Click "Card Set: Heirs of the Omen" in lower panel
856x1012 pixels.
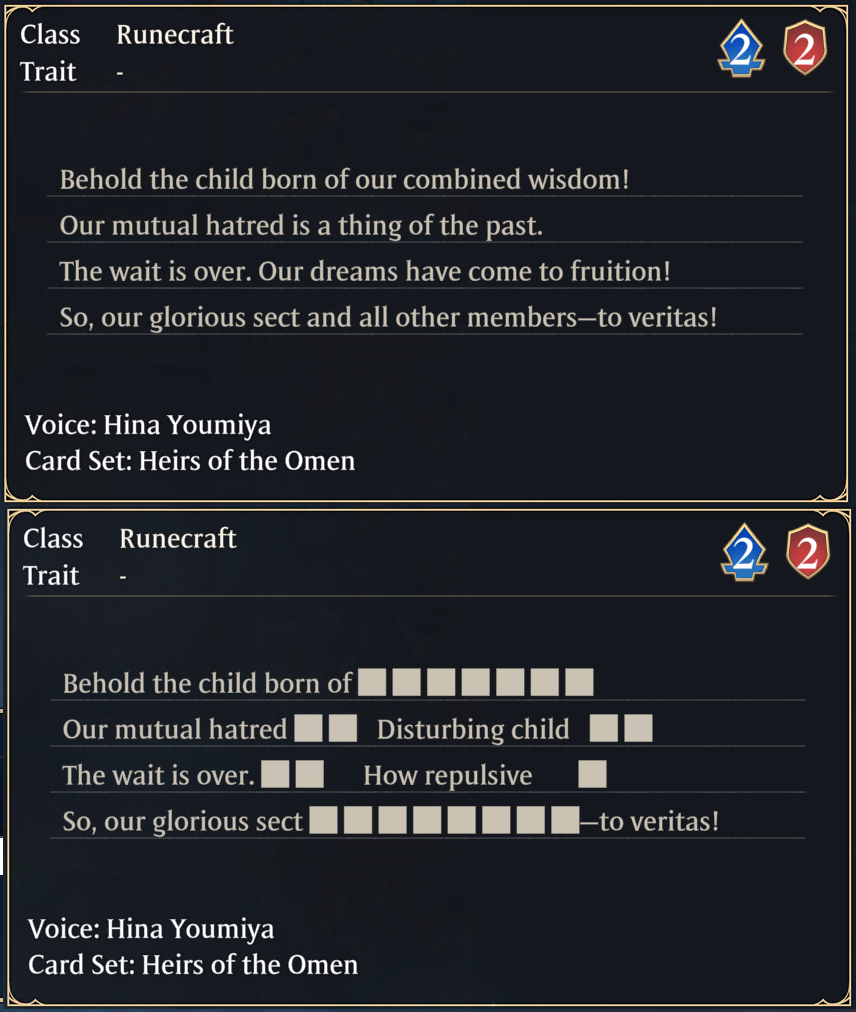[193, 965]
